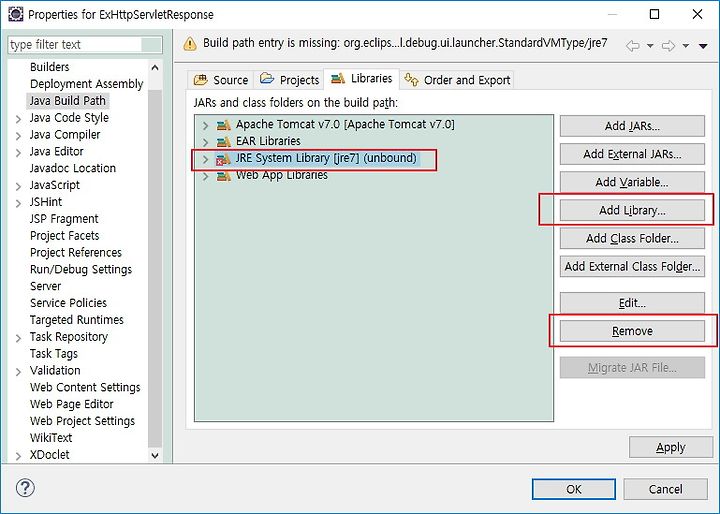This screenshot has width=720, height=514.
Task: Click the type filter text field
Action: [x=85, y=45]
